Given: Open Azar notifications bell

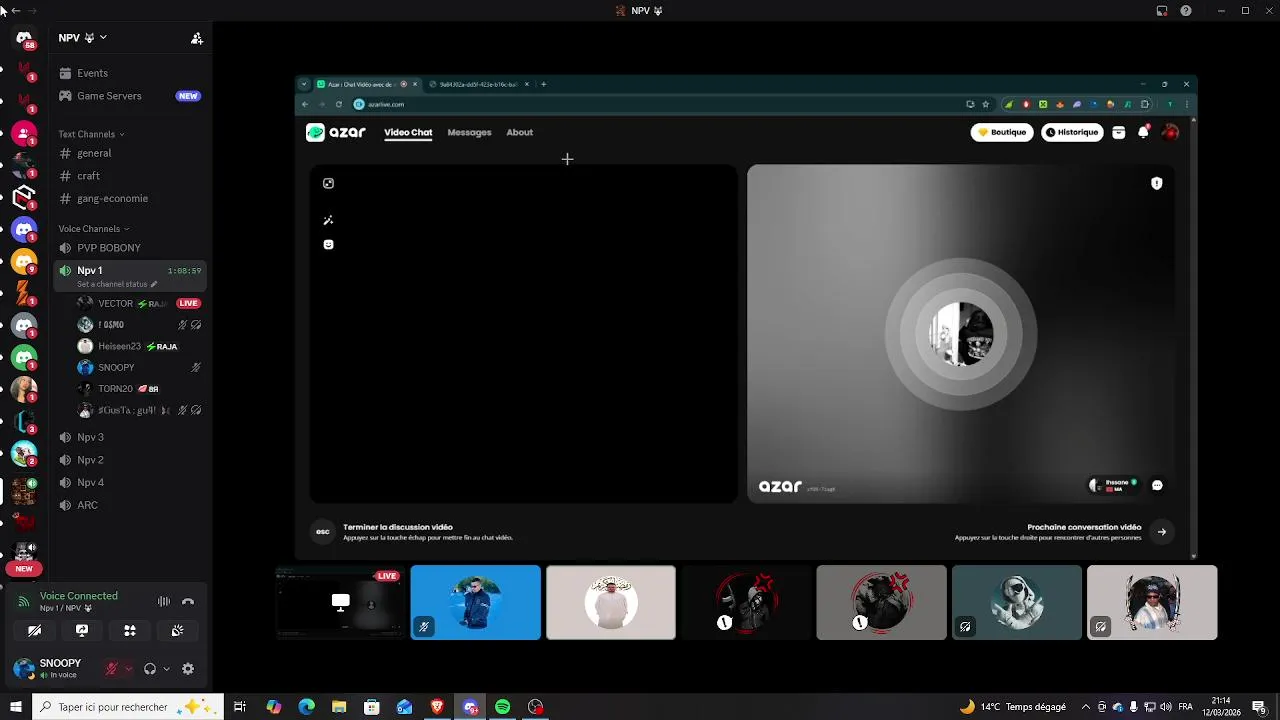Looking at the screenshot, I should coord(1143,132).
